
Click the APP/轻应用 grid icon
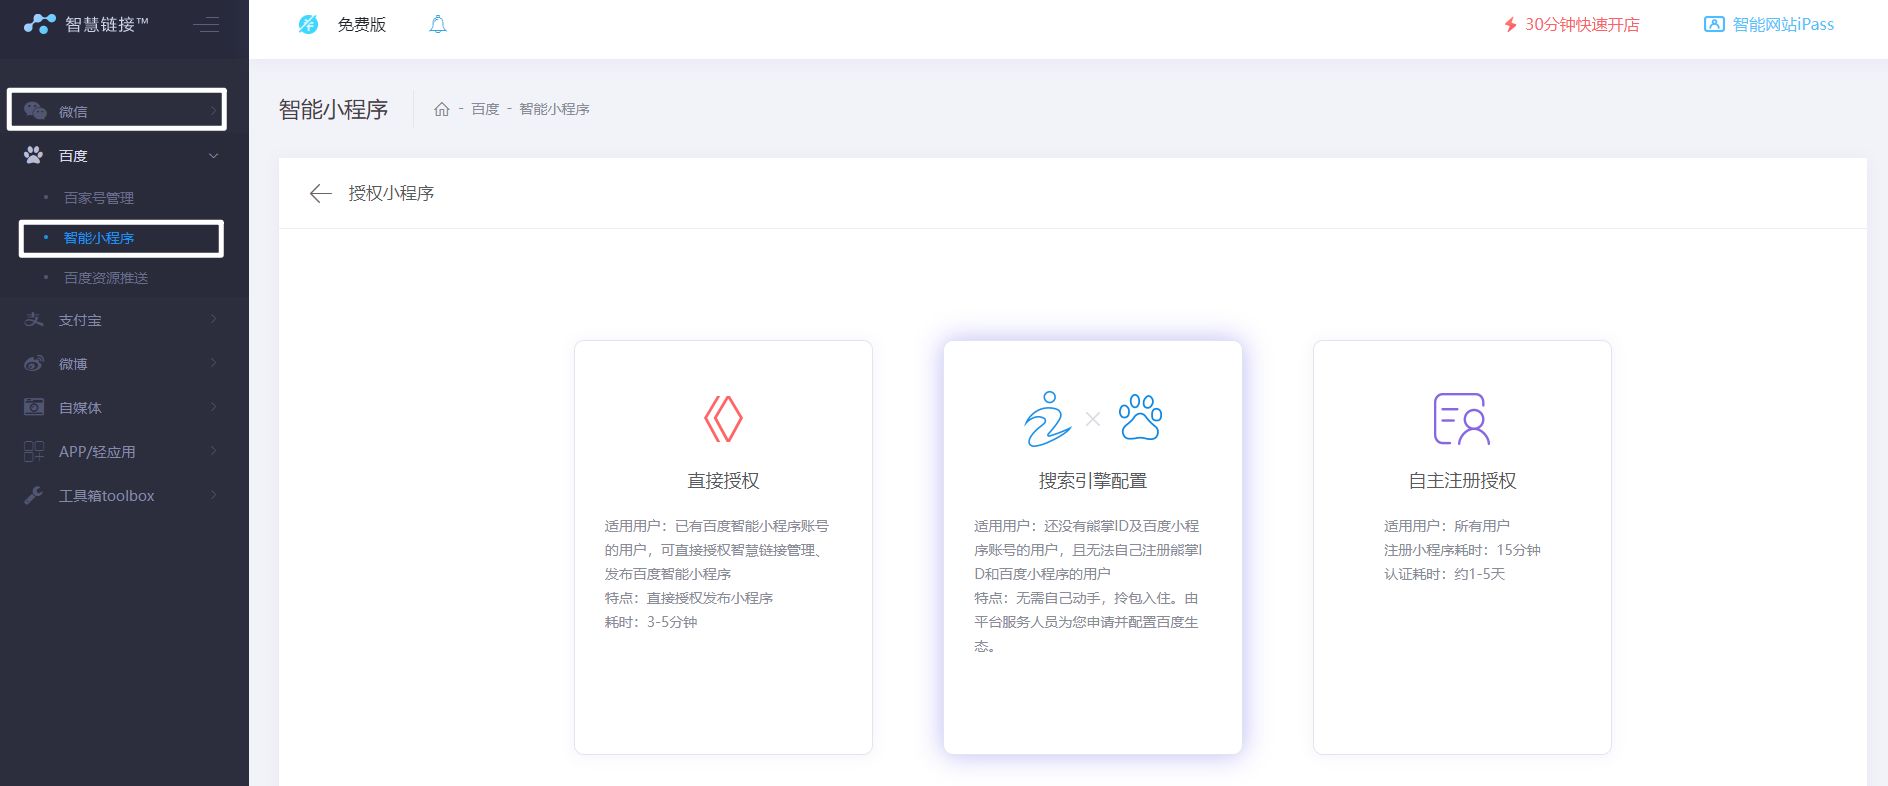(x=34, y=451)
